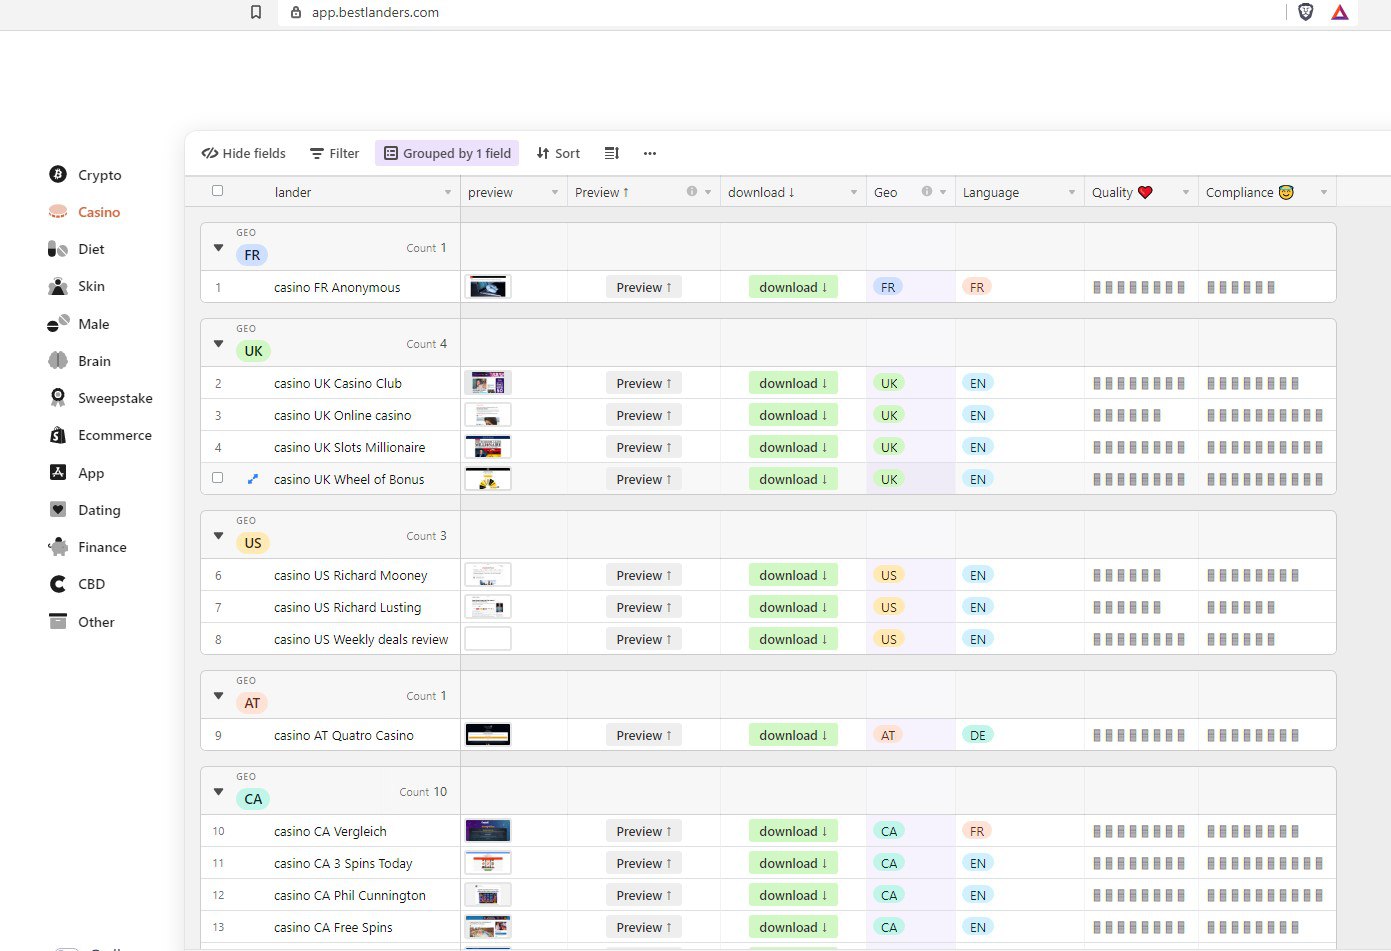Click casino US Weekly deals review name

[x=361, y=639]
